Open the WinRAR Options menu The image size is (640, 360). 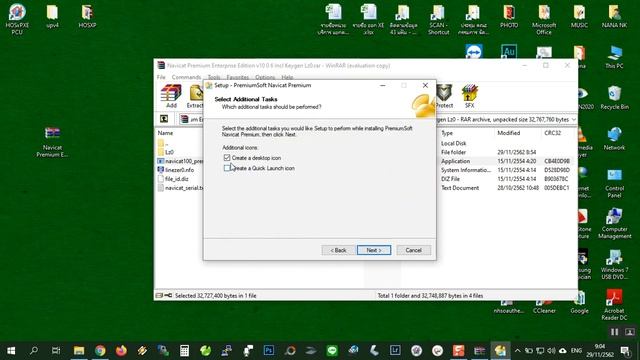point(265,77)
